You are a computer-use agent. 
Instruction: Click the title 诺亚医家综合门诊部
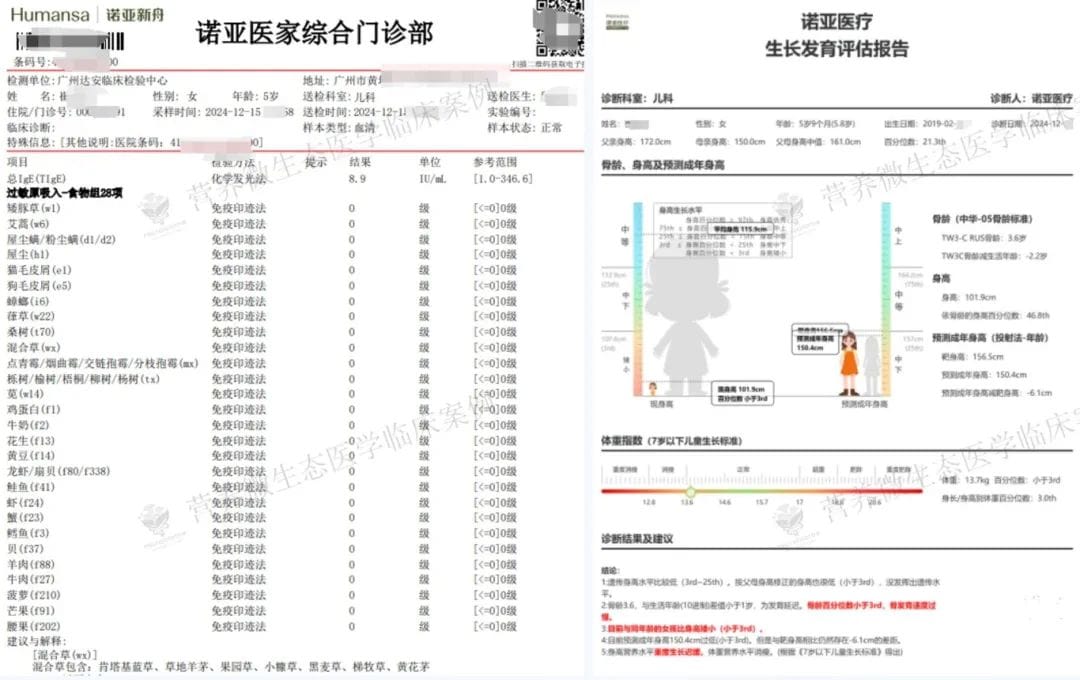click(314, 32)
